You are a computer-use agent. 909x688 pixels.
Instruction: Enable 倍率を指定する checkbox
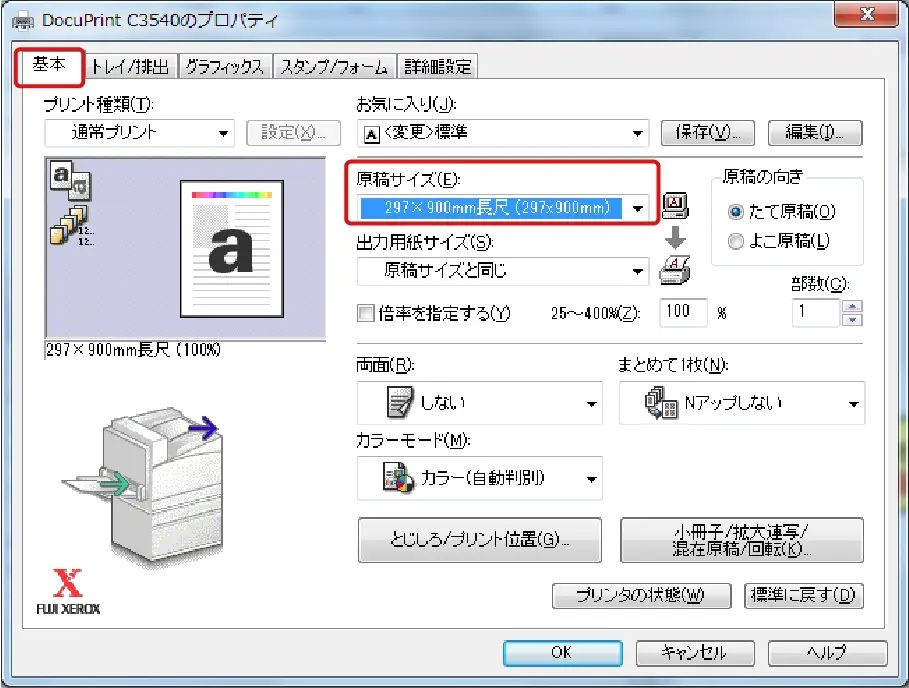(366, 314)
